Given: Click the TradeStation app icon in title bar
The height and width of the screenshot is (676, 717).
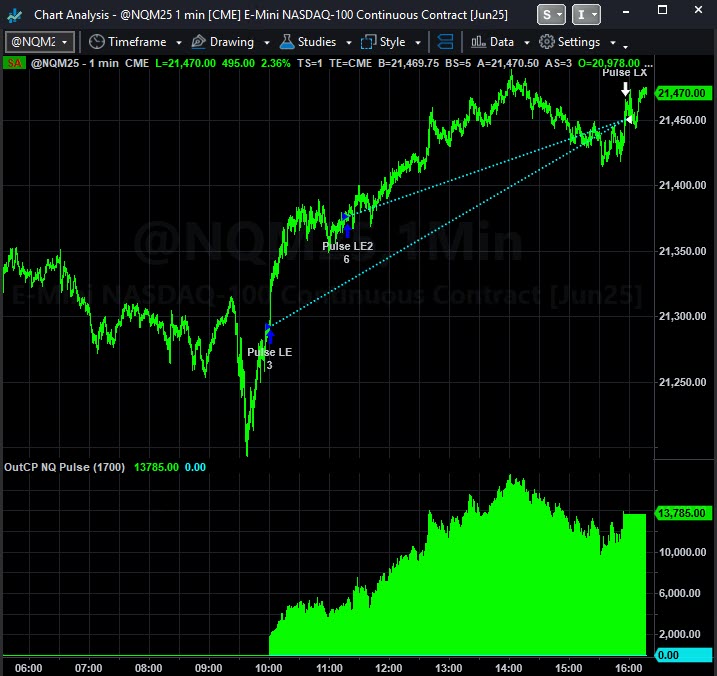Looking at the screenshot, I should coord(15,15).
